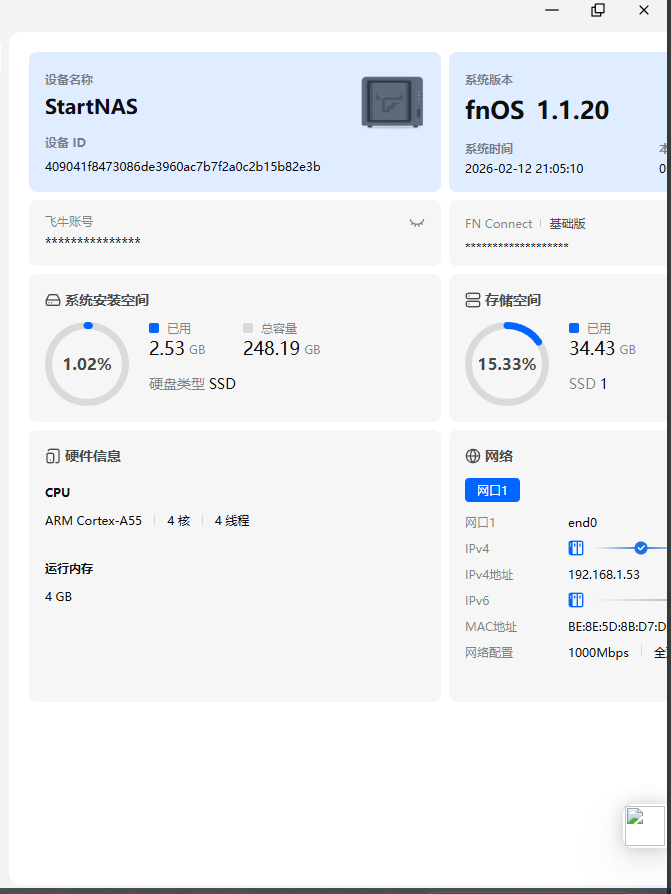Reveal the hidden 飞牛账号 with the eye icon
Viewport: 671px width, 894px height.
(417, 223)
